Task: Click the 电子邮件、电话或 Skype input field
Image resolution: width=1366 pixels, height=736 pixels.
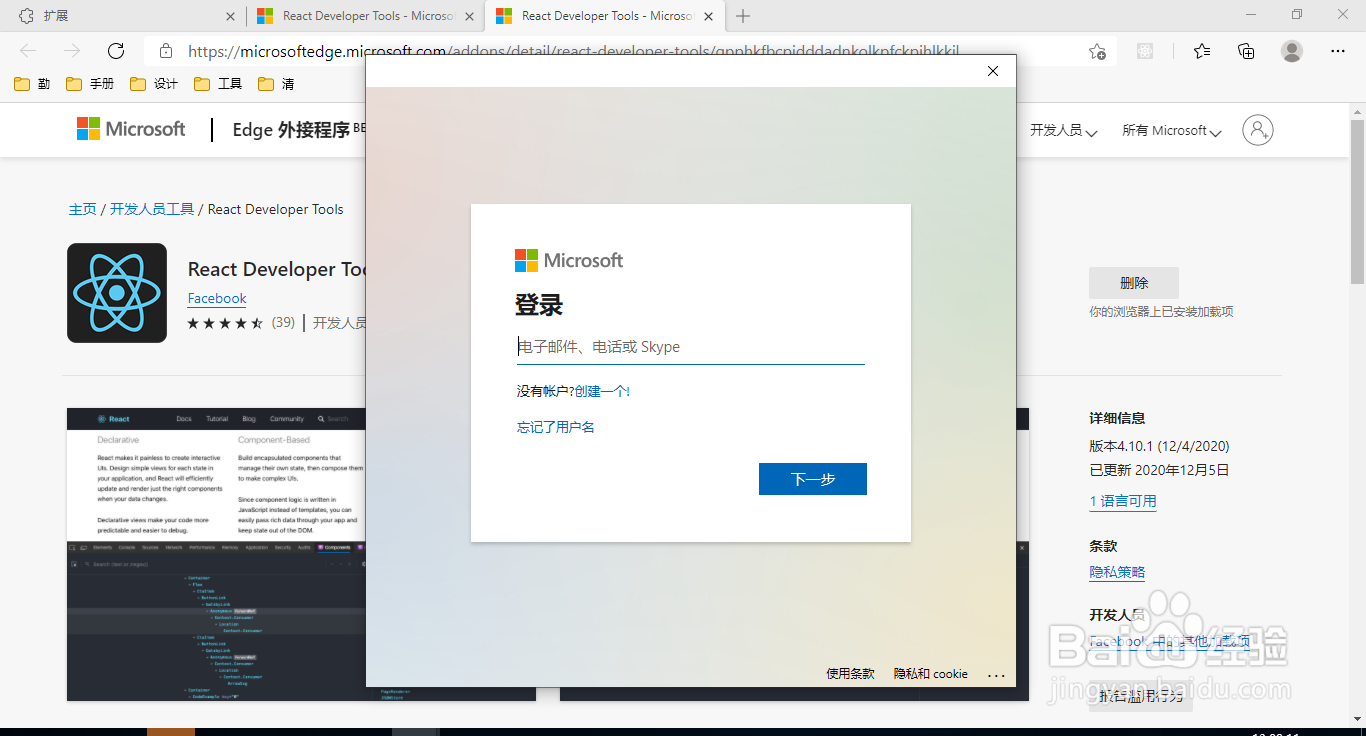Action: coord(691,348)
